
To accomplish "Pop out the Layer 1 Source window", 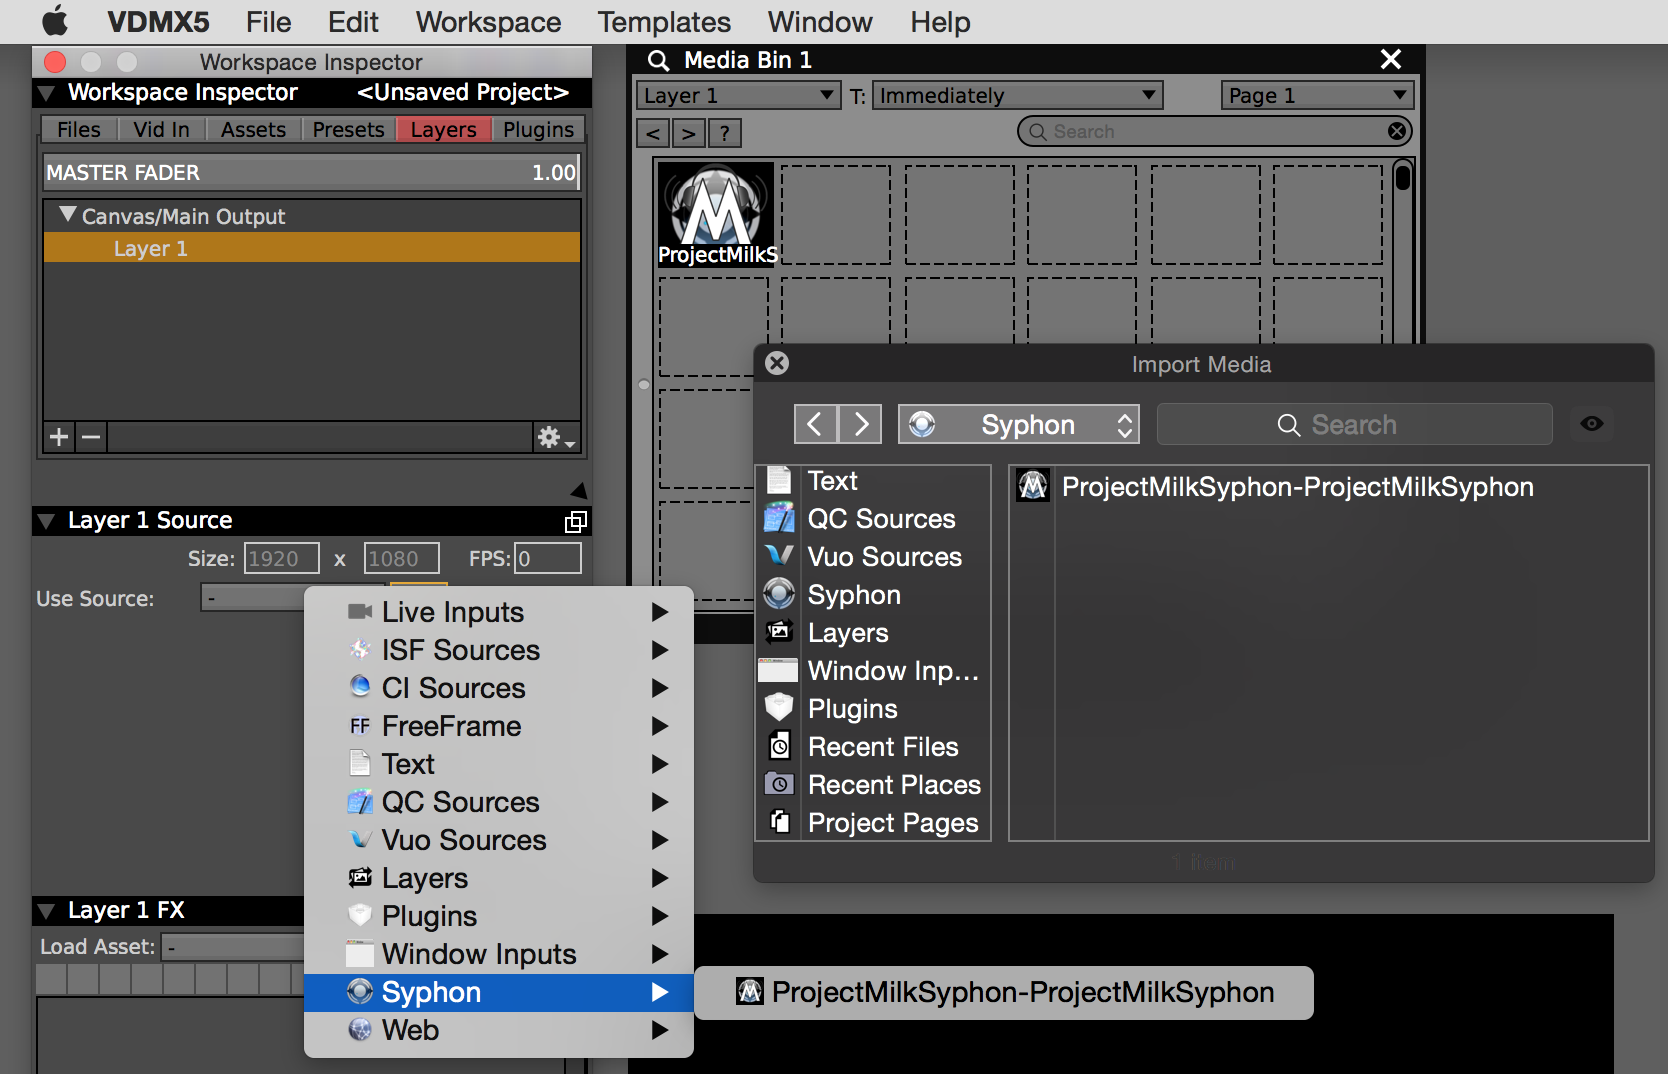I will [576, 521].
